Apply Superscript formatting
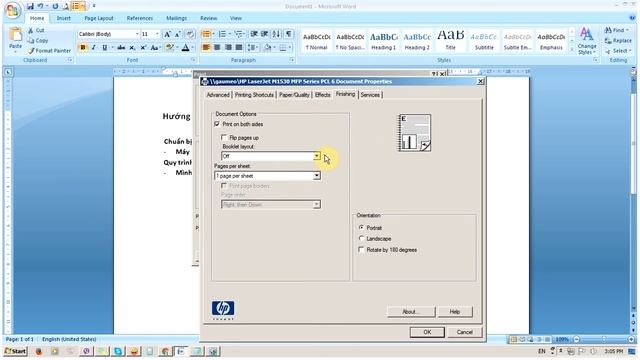640x360 pixels. [x=143, y=48]
